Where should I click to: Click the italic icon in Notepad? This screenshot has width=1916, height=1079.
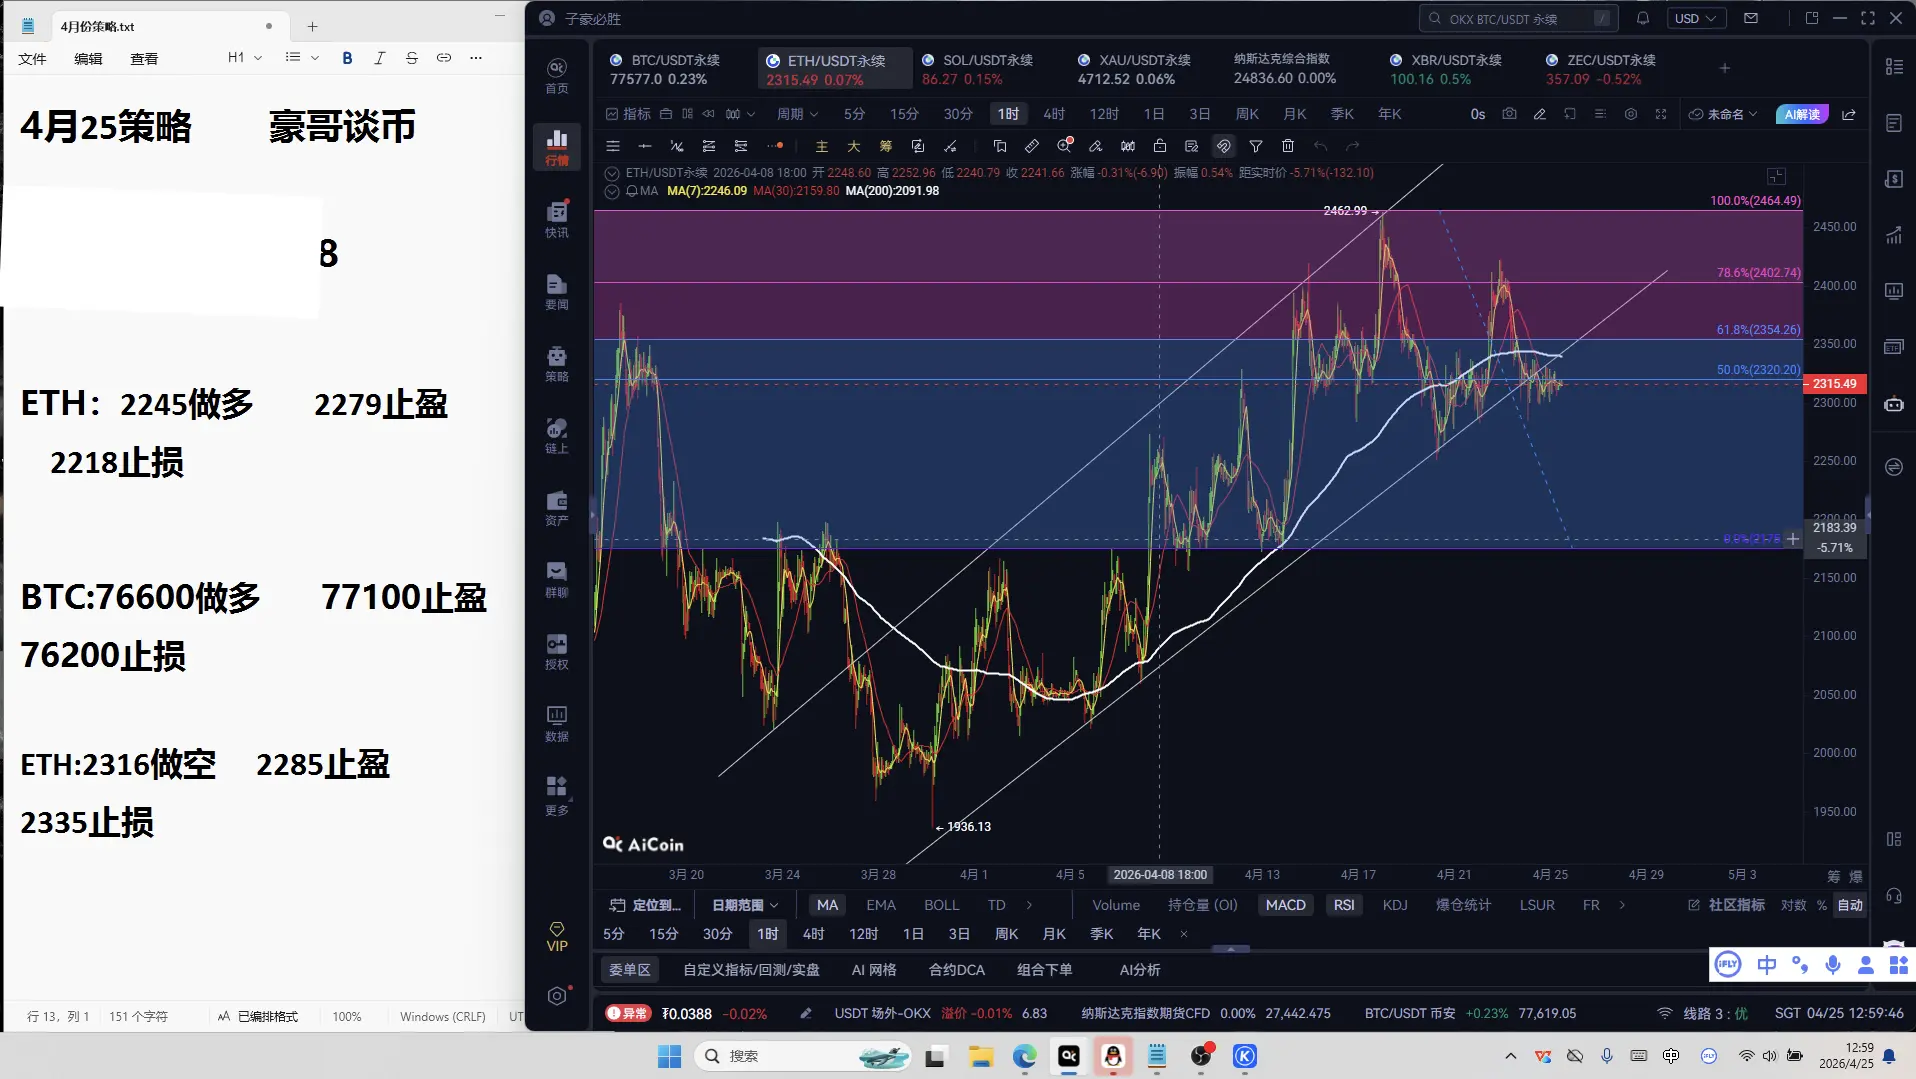(x=379, y=58)
